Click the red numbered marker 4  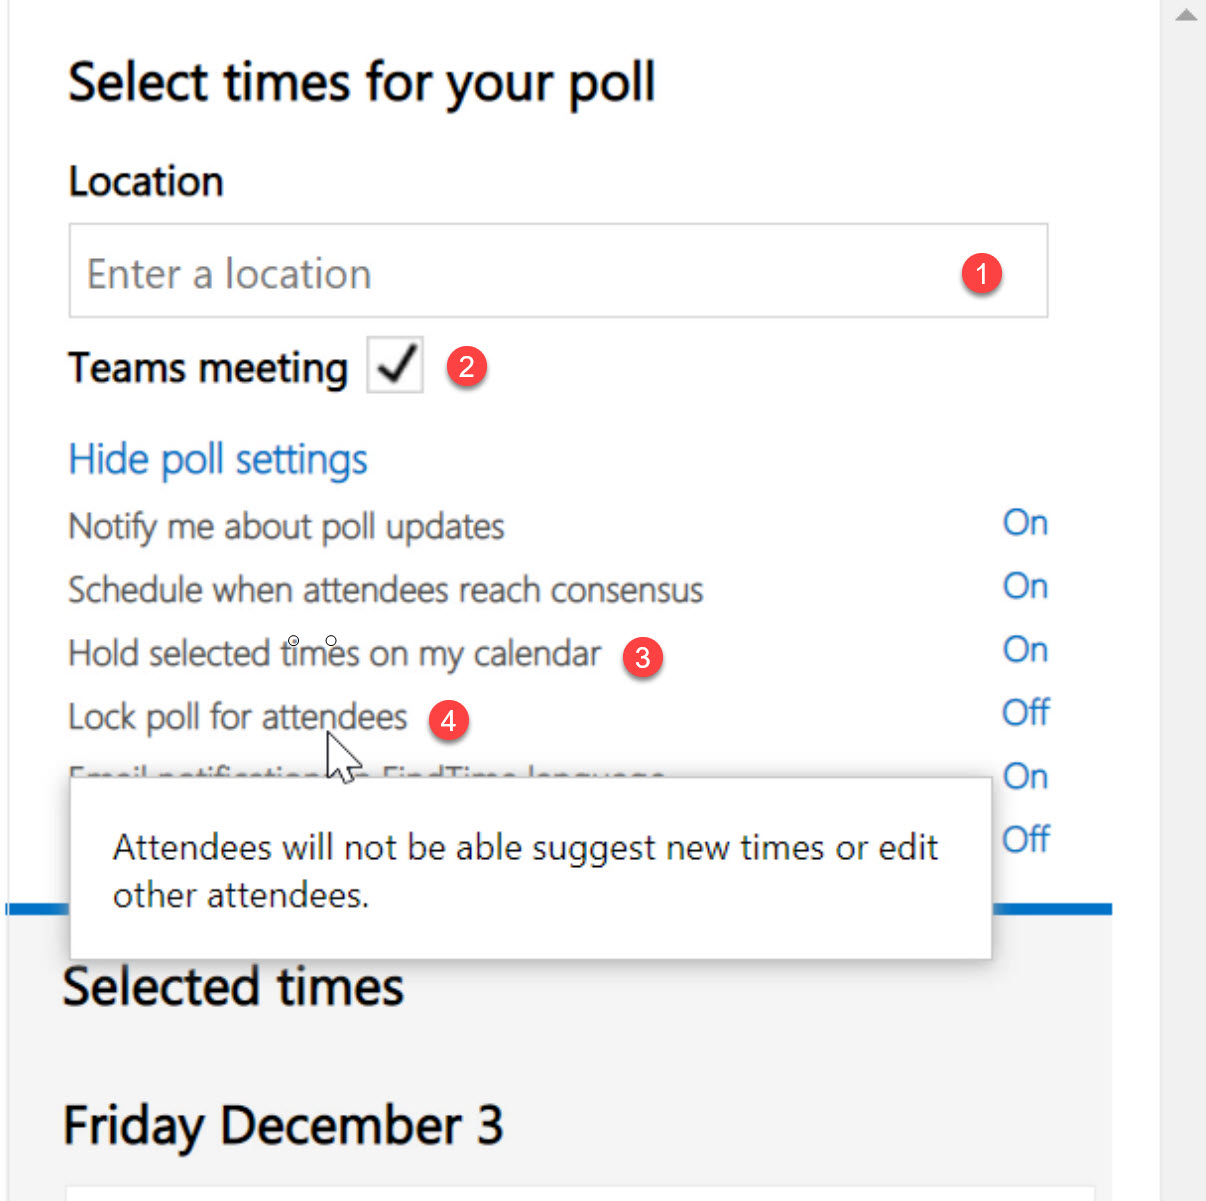click(449, 720)
